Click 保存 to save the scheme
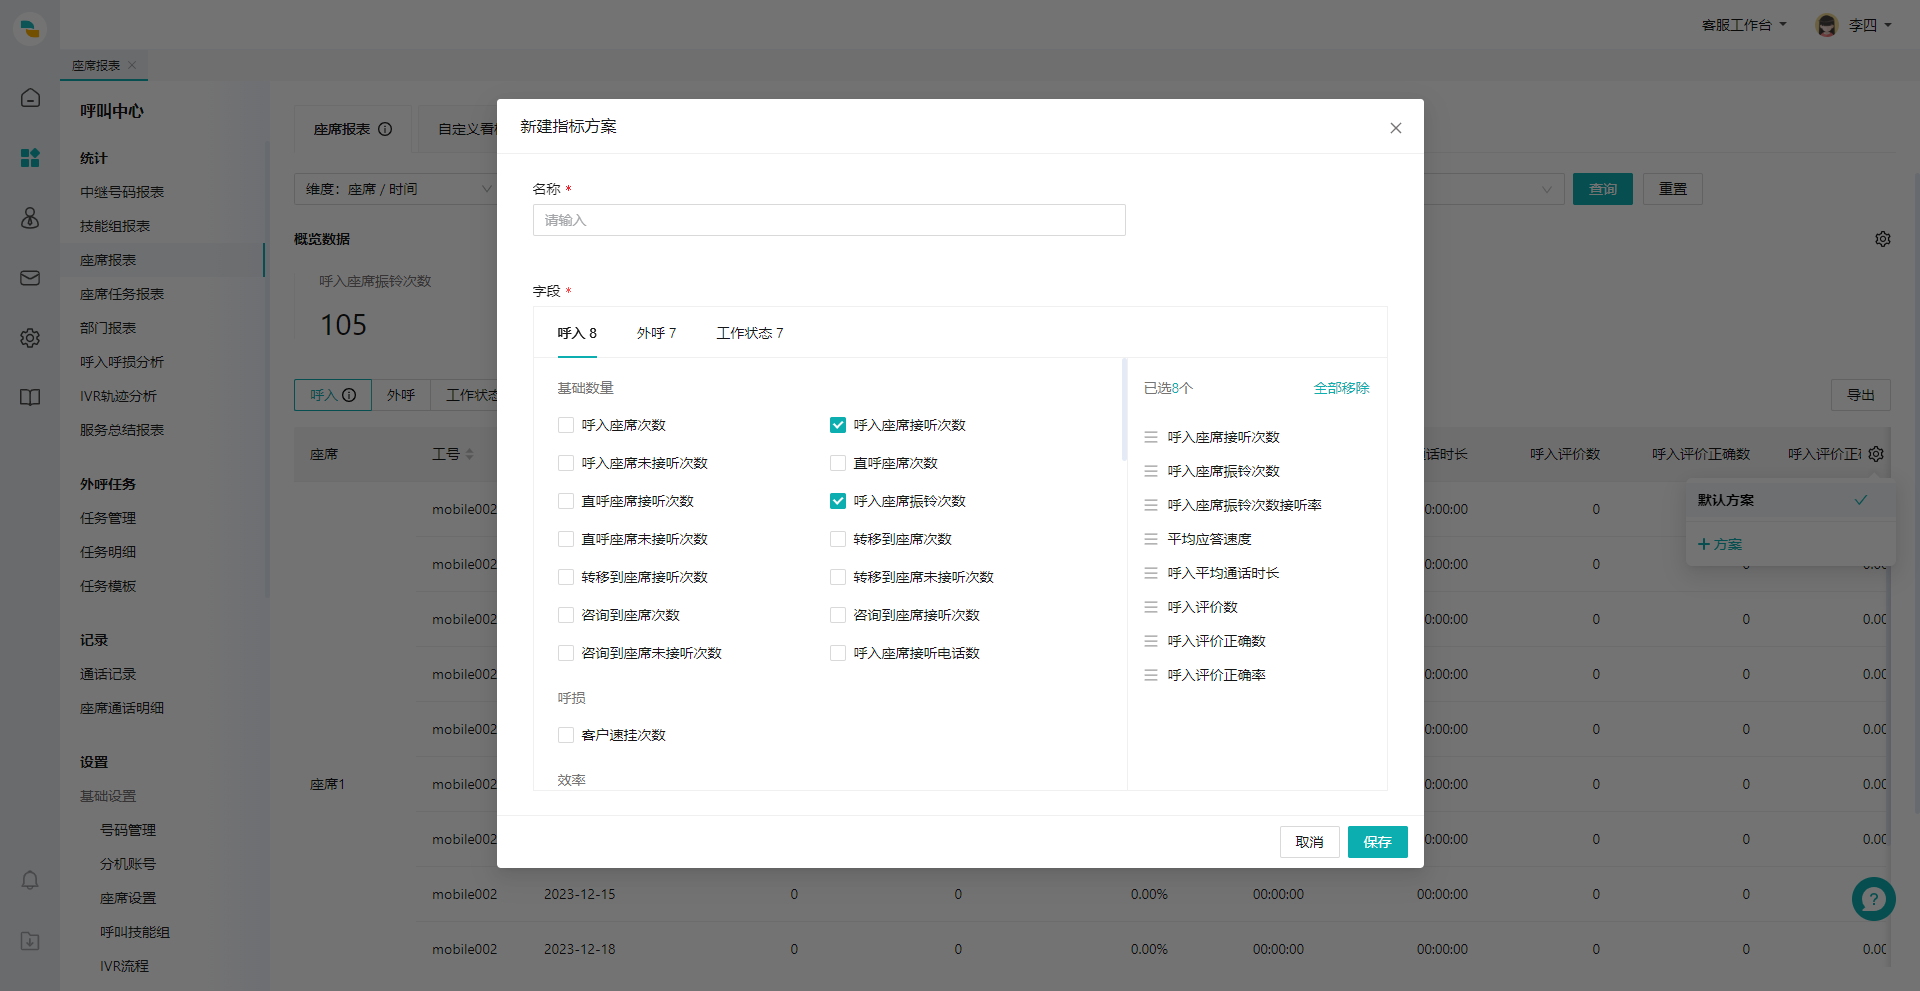Viewport: 1920px width, 991px height. tap(1377, 842)
